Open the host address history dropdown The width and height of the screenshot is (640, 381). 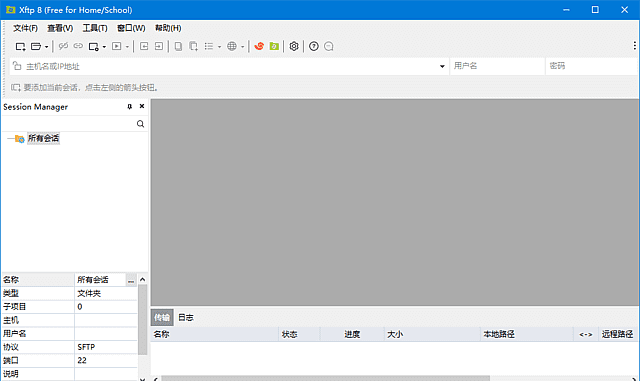442,66
